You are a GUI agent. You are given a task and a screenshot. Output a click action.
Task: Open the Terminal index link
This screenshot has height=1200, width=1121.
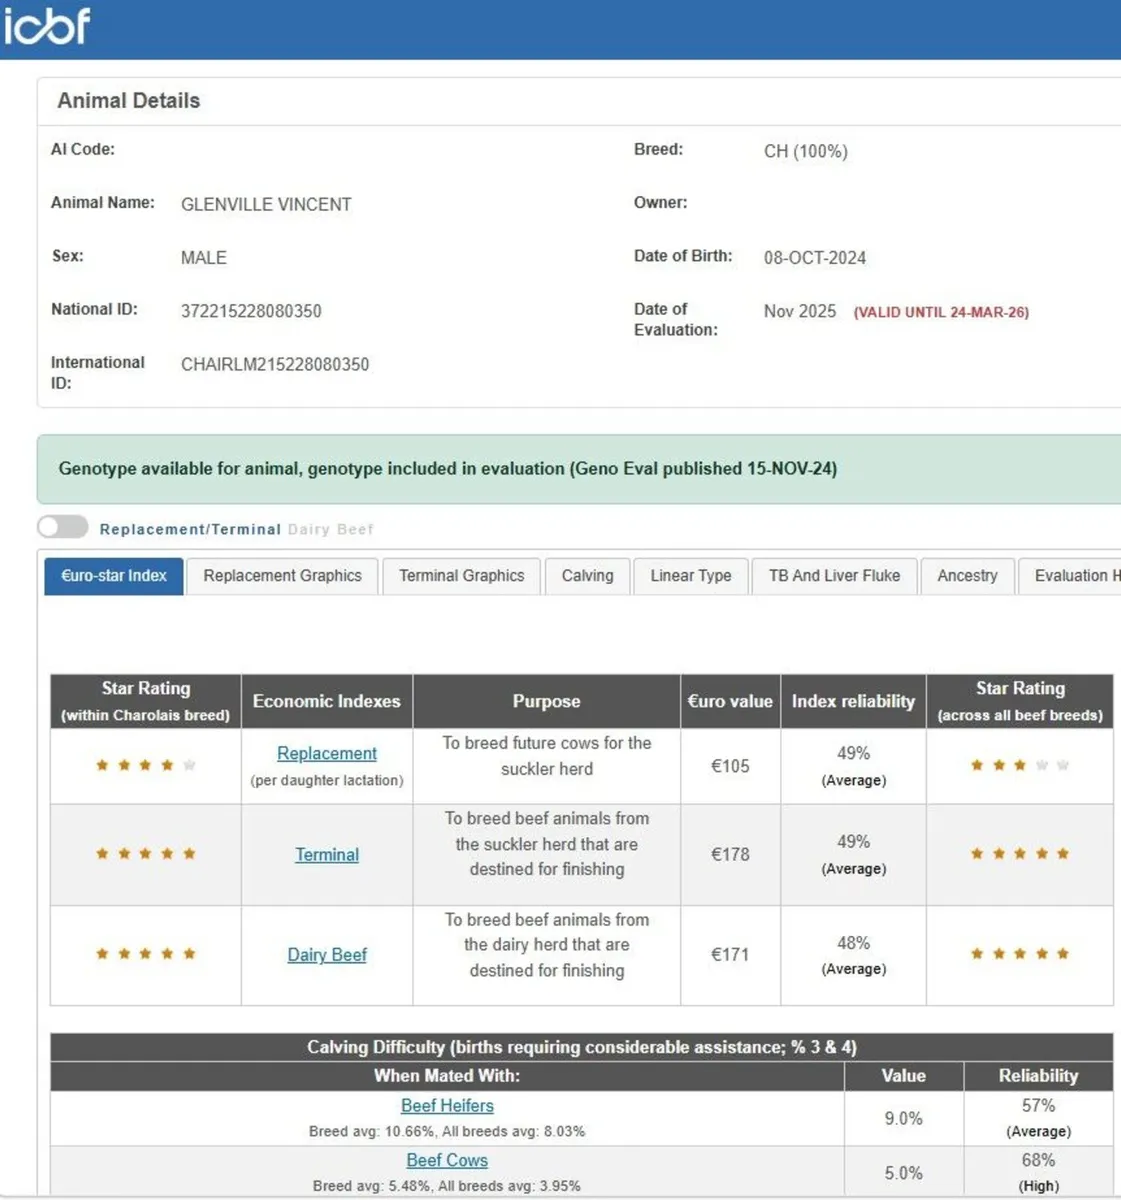[x=327, y=855]
